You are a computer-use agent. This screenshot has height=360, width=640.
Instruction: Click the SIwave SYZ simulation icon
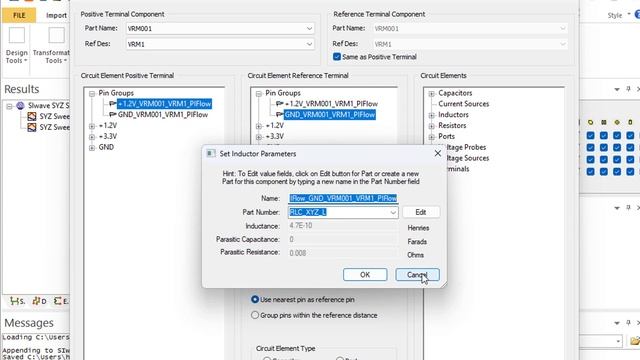tap(20, 106)
